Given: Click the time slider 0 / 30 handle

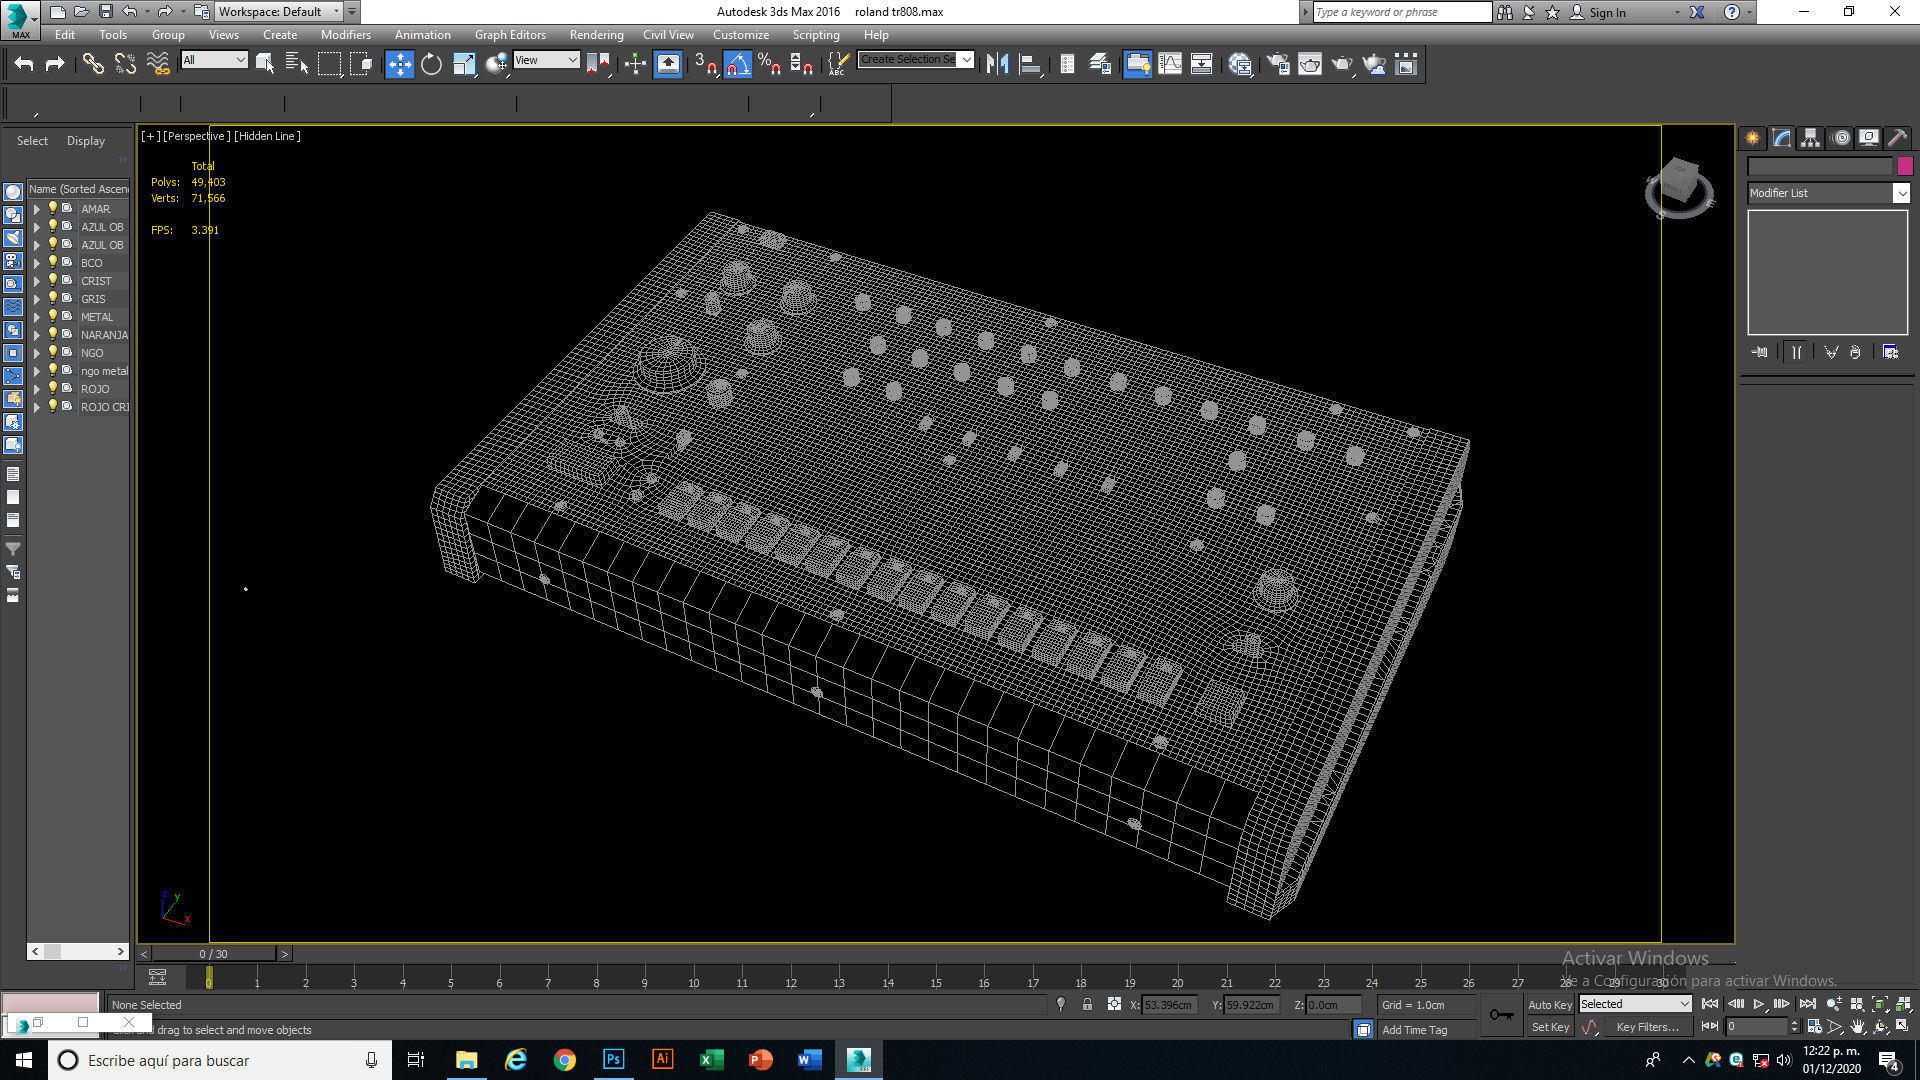Looking at the screenshot, I should tap(213, 954).
